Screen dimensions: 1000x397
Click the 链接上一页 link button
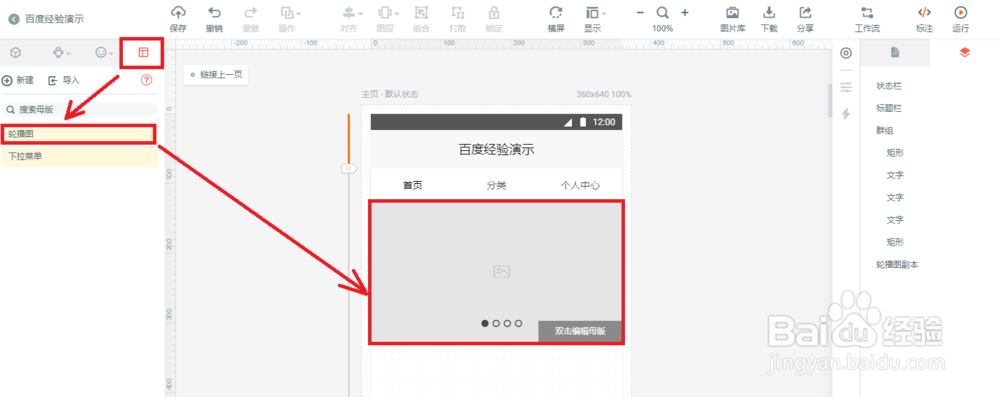tap(216, 75)
